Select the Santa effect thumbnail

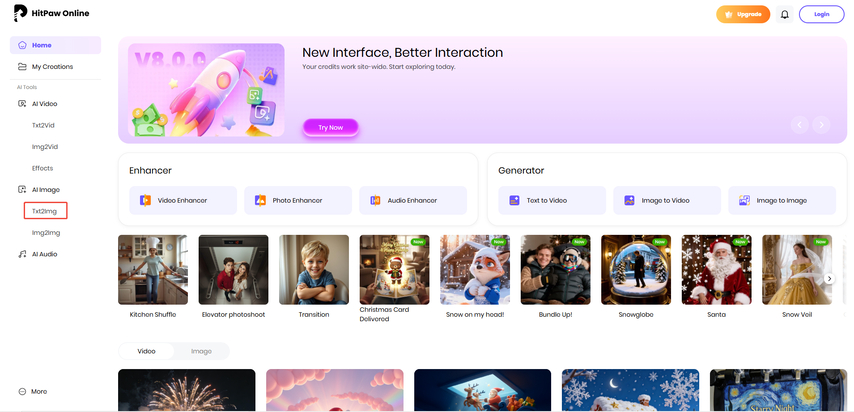pos(716,270)
